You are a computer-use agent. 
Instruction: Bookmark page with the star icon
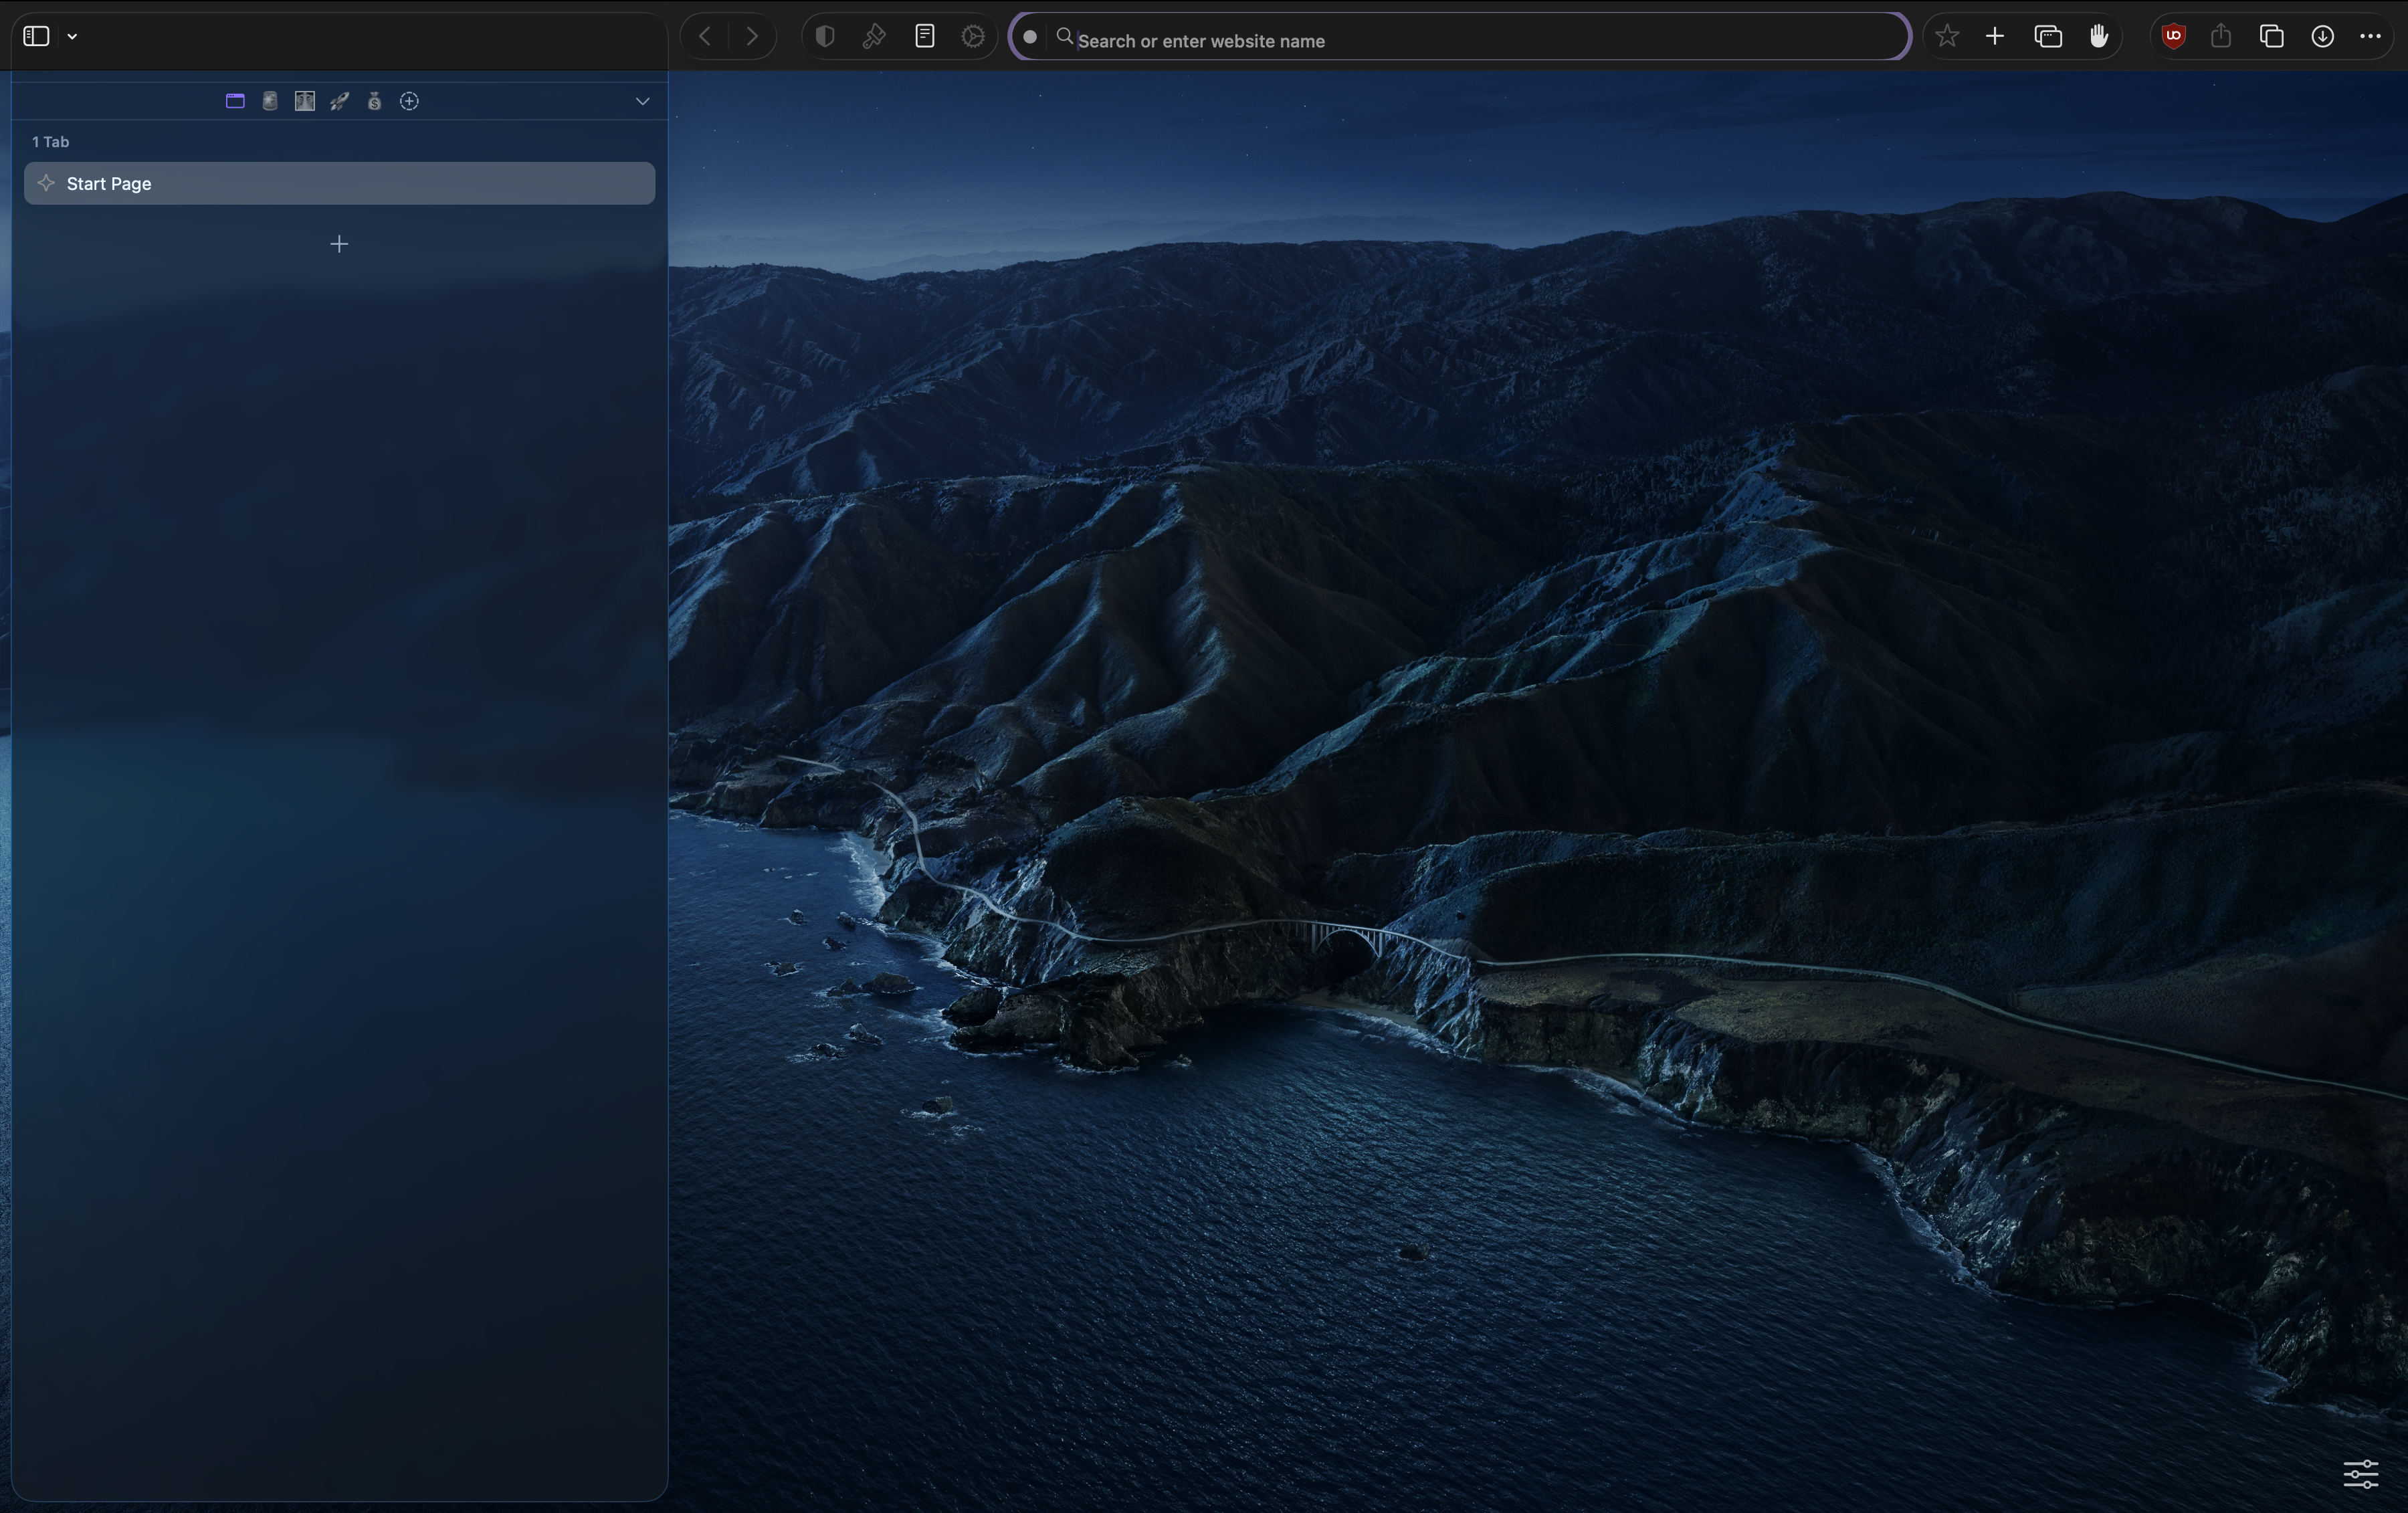[x=1946, y=37]
